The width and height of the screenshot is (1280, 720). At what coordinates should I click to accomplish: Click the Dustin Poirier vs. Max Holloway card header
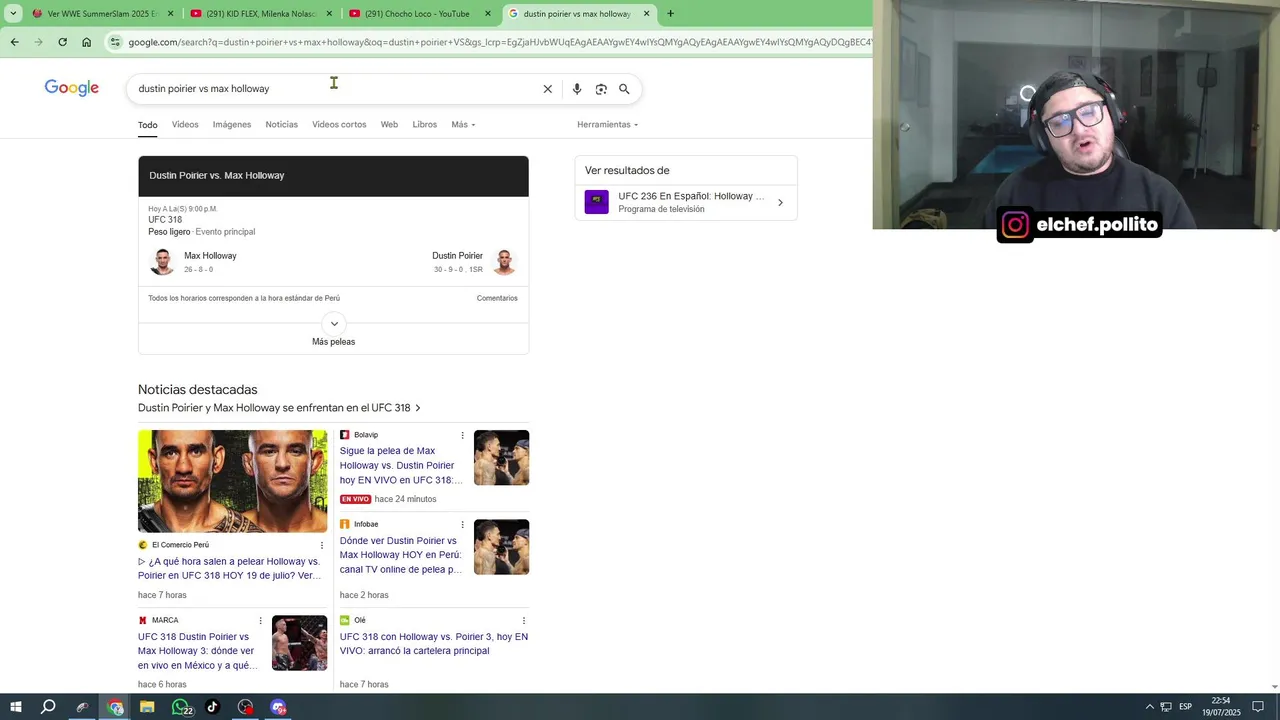(333, 176)
